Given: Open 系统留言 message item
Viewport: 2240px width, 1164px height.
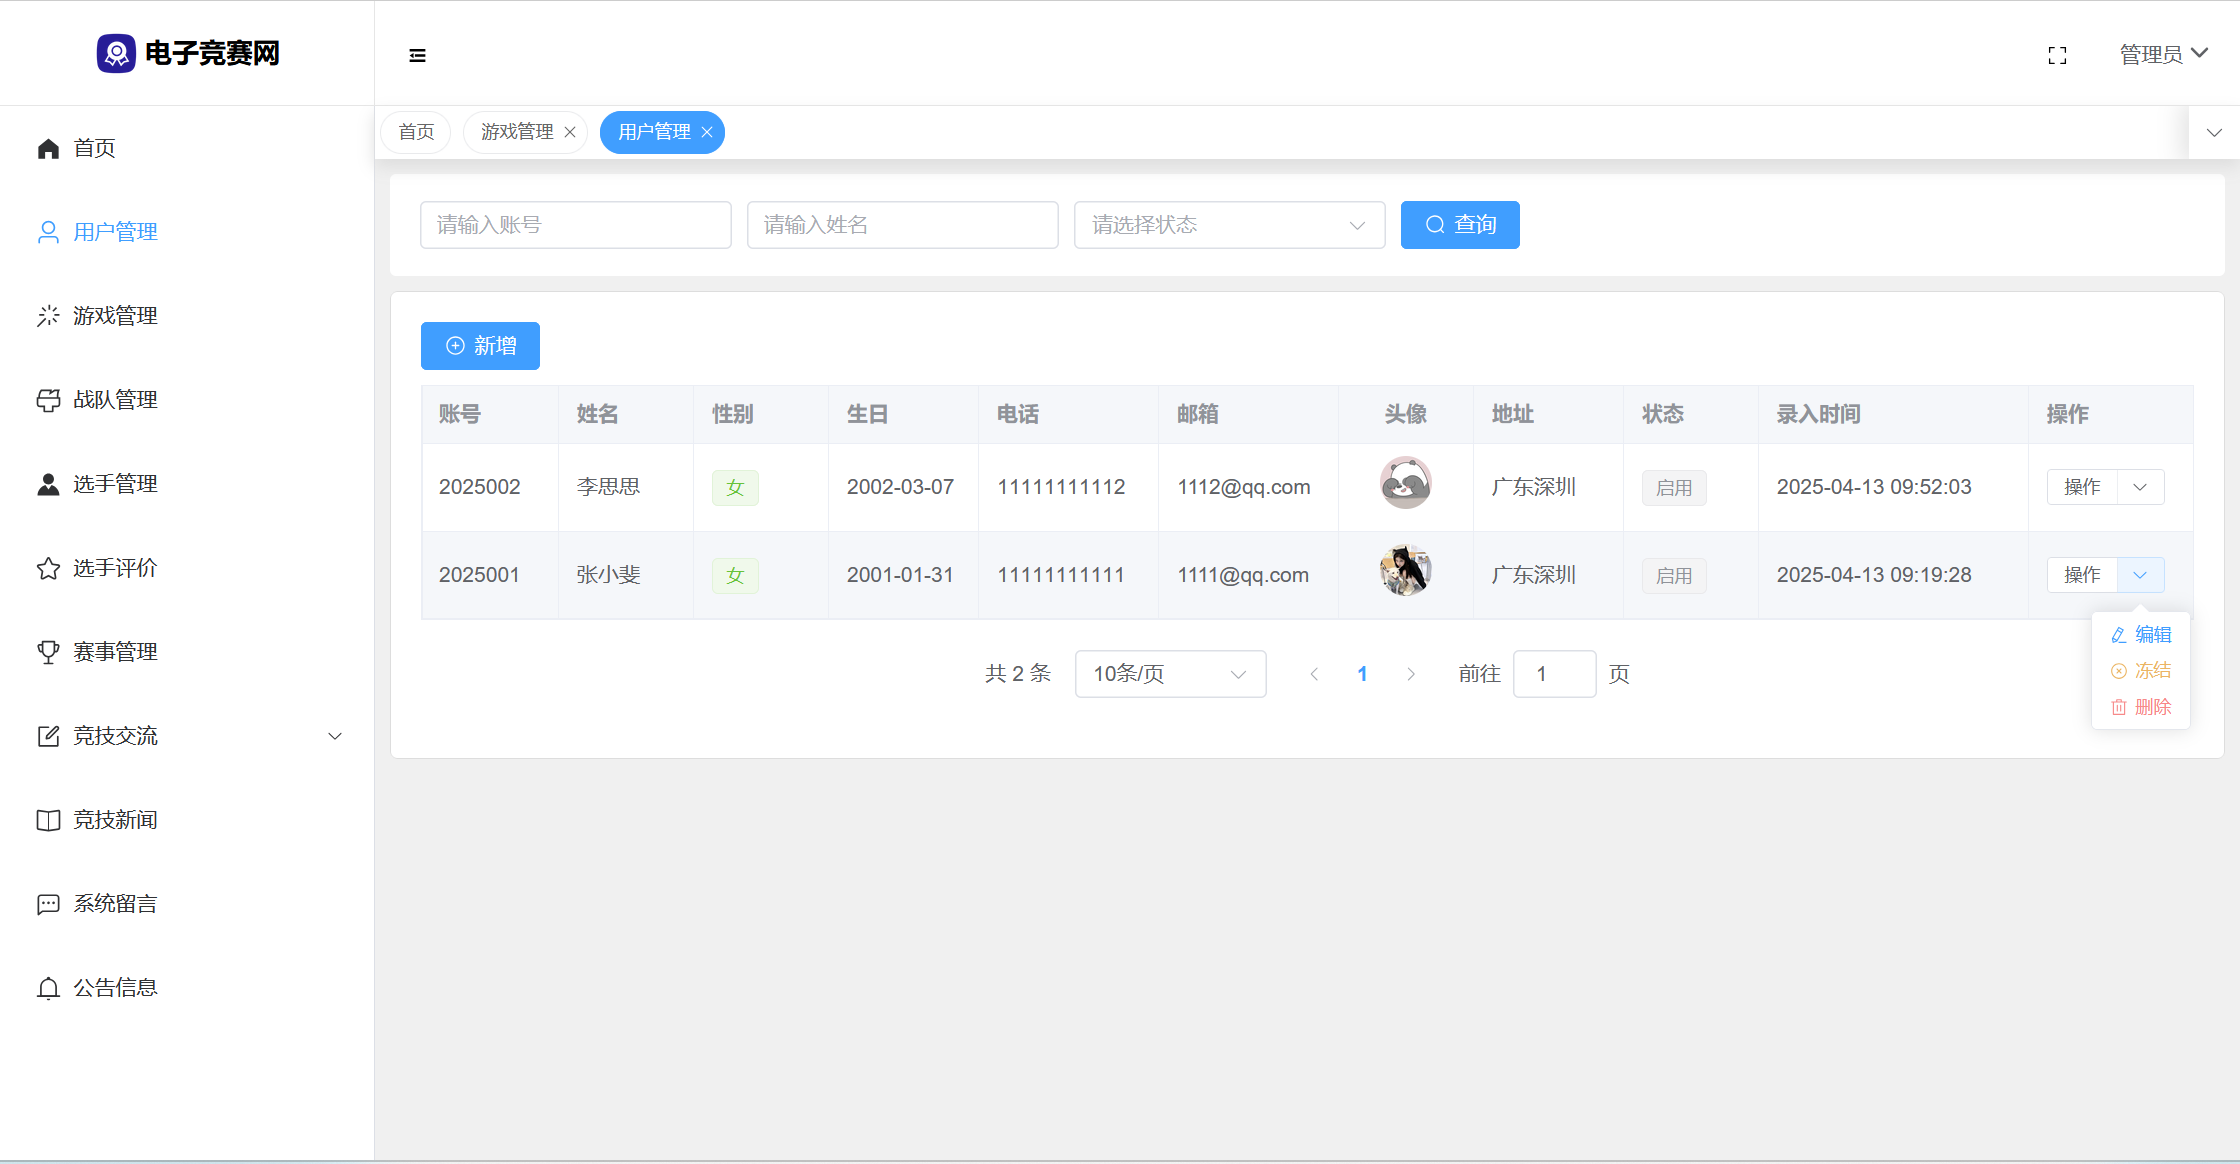Looking at the screenshot, I should click(115, 904).
